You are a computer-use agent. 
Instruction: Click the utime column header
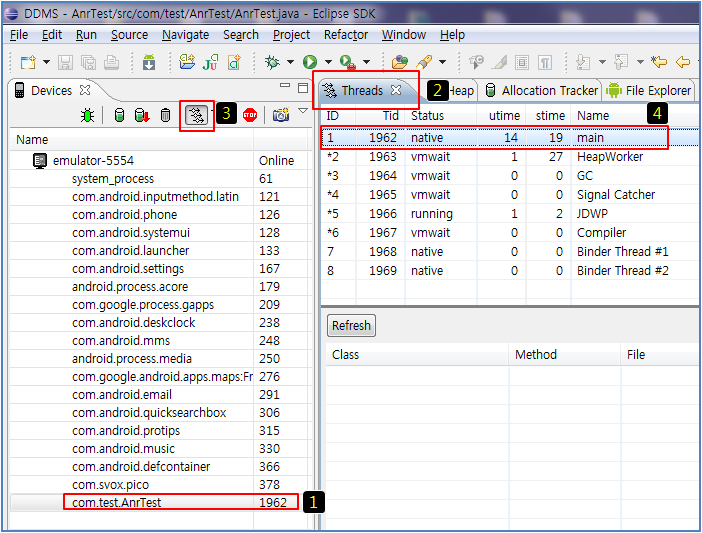(501, 115)
